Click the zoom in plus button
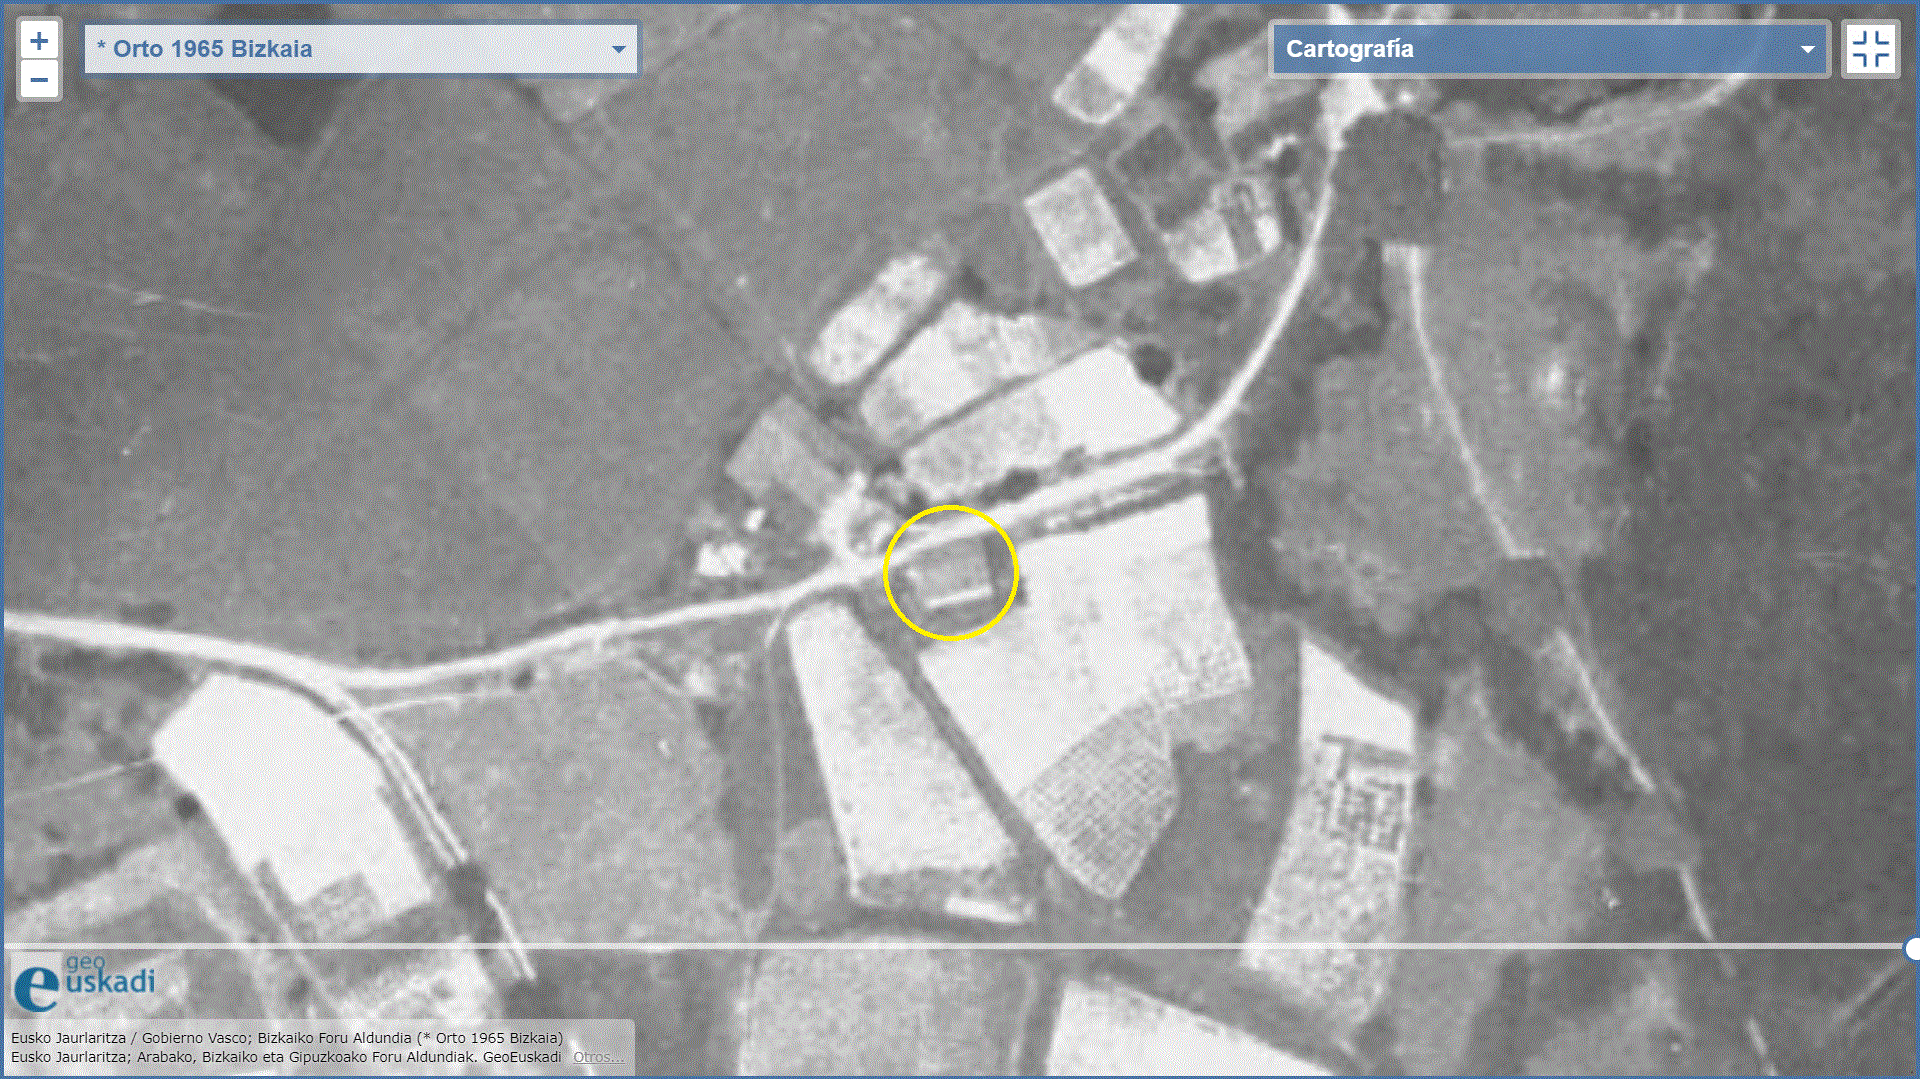The height and width of the screenshot is (1079, 1920). 39,41
